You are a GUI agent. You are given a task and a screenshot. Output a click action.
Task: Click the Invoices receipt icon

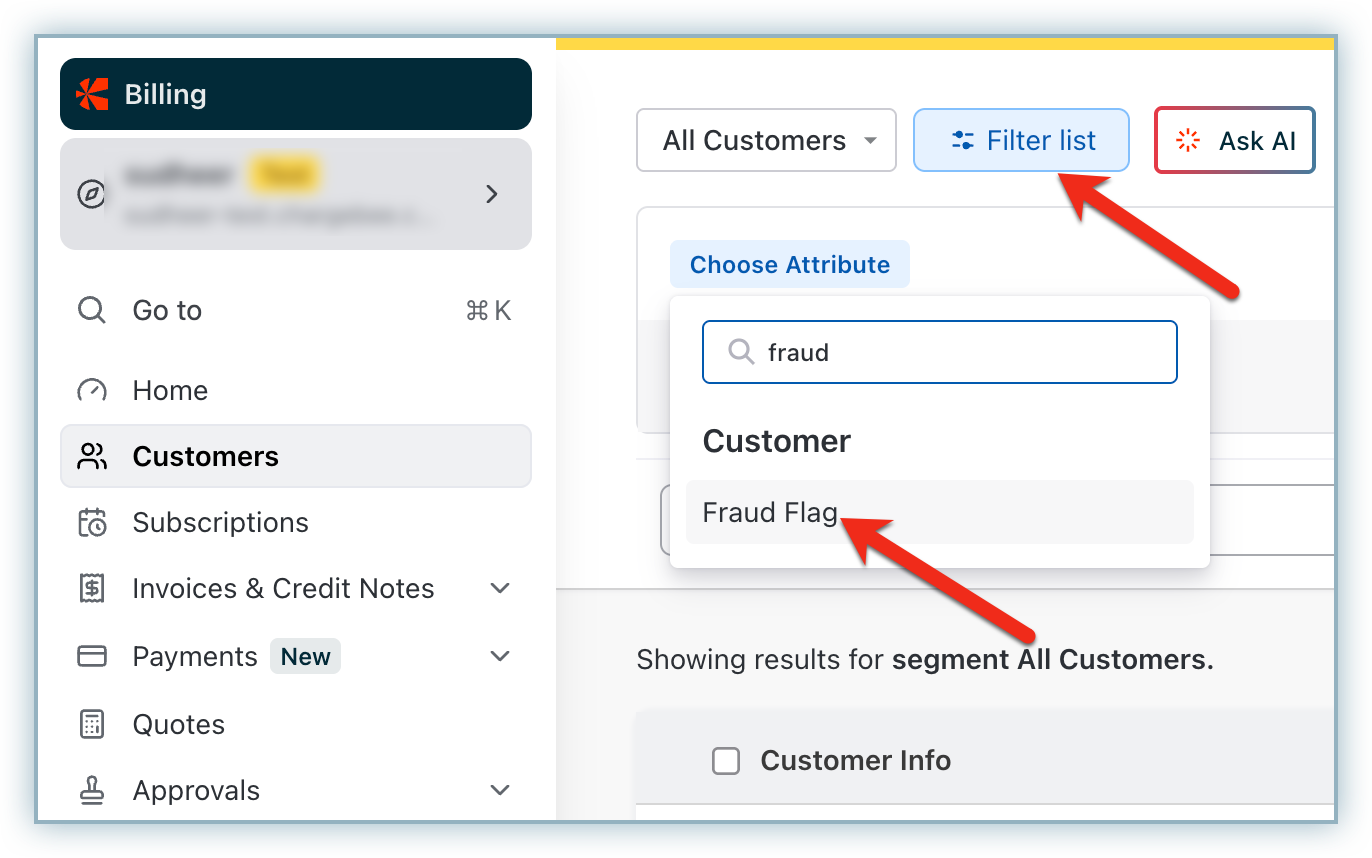tap(91, 588)
